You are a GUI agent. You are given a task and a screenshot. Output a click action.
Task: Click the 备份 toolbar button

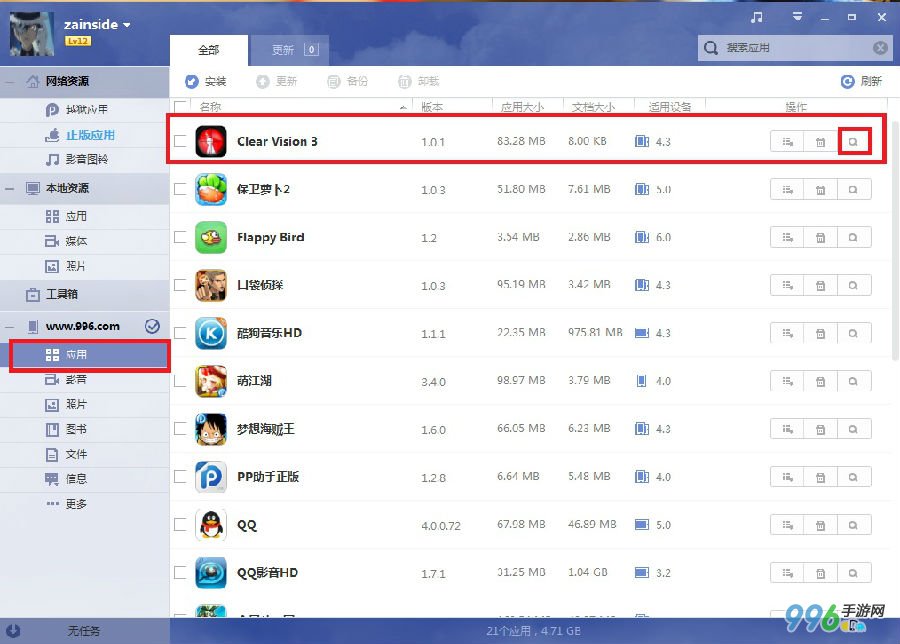tap(348, 82)
